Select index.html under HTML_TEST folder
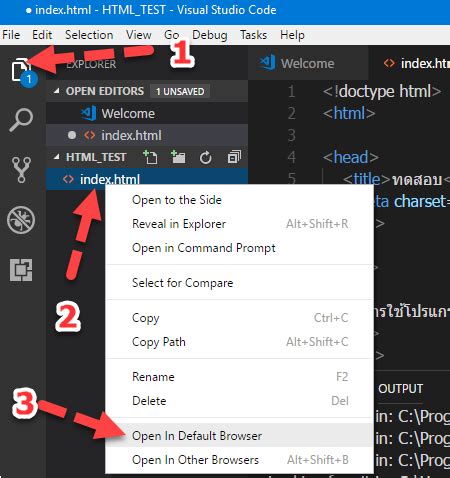This screenshot has height=478, width=450. pyautogui.click(x=147, y=179)
